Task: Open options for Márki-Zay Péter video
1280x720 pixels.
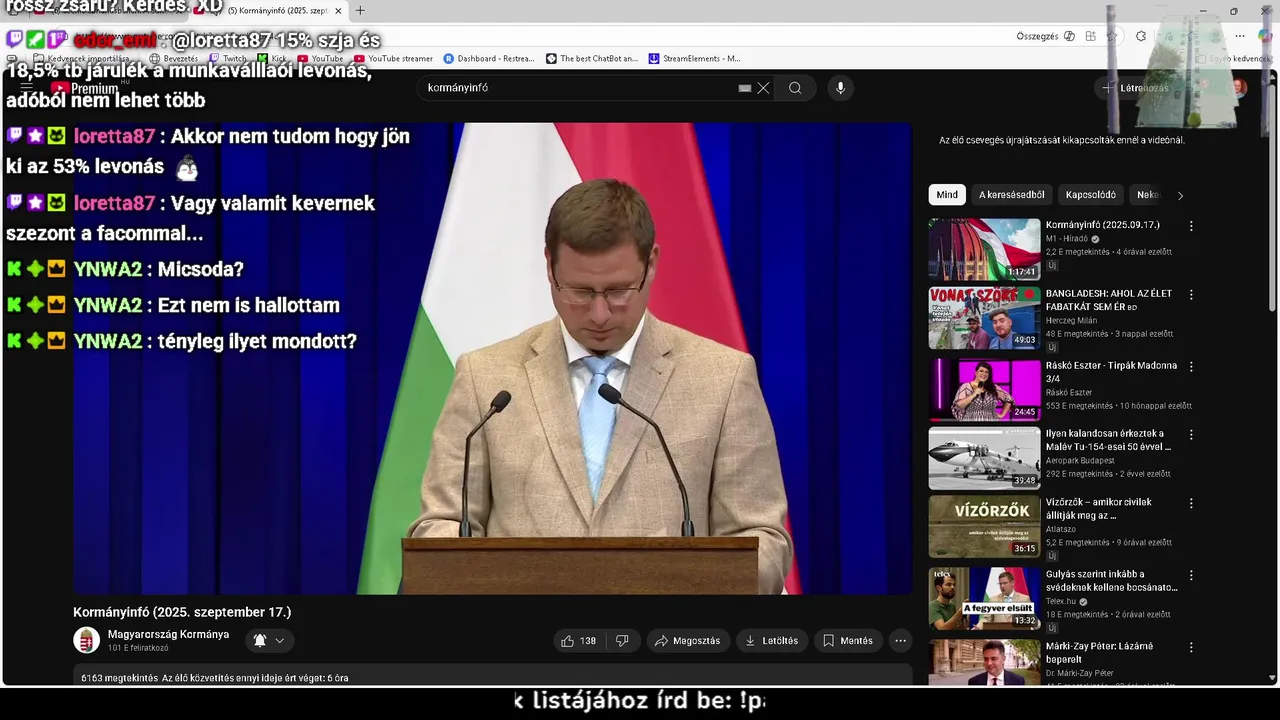Action: [1190, 647]
